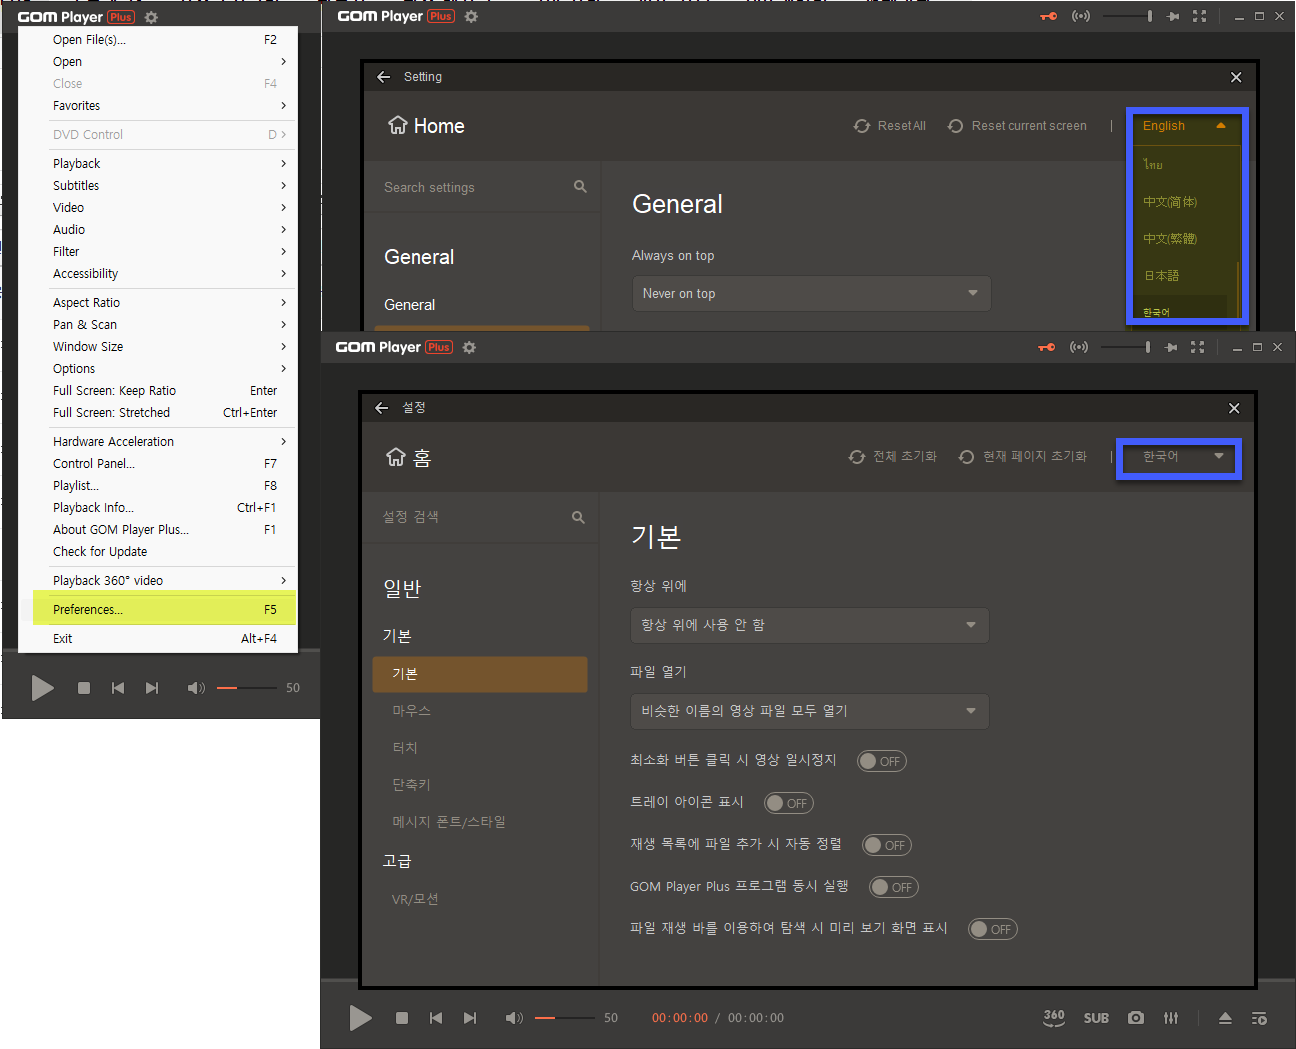Click the play button in the left player window
Viewport: 1296px width, 1049px height.
pos(42,688)
